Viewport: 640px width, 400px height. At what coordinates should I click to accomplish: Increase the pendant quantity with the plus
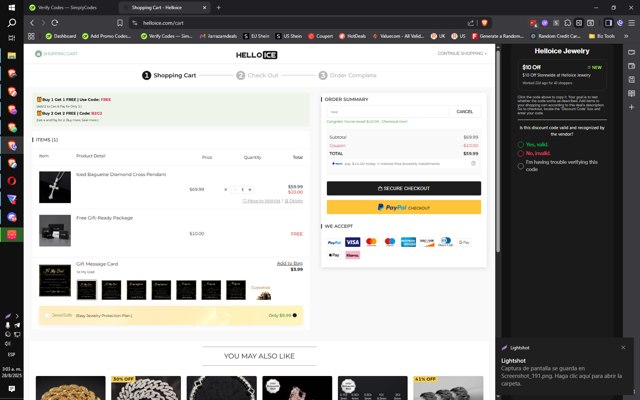point(250,189)
